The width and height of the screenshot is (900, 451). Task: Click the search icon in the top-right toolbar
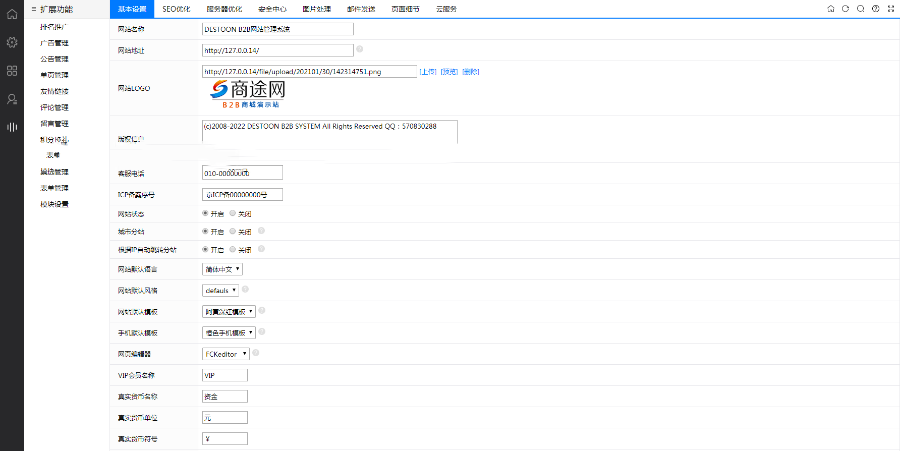pyautogui.click(x=860, y=9)
